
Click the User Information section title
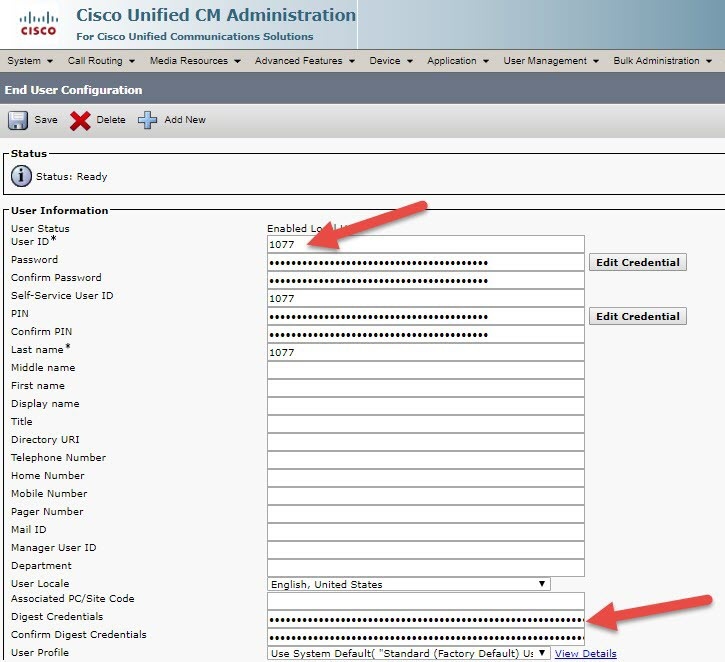pos(60,210)
